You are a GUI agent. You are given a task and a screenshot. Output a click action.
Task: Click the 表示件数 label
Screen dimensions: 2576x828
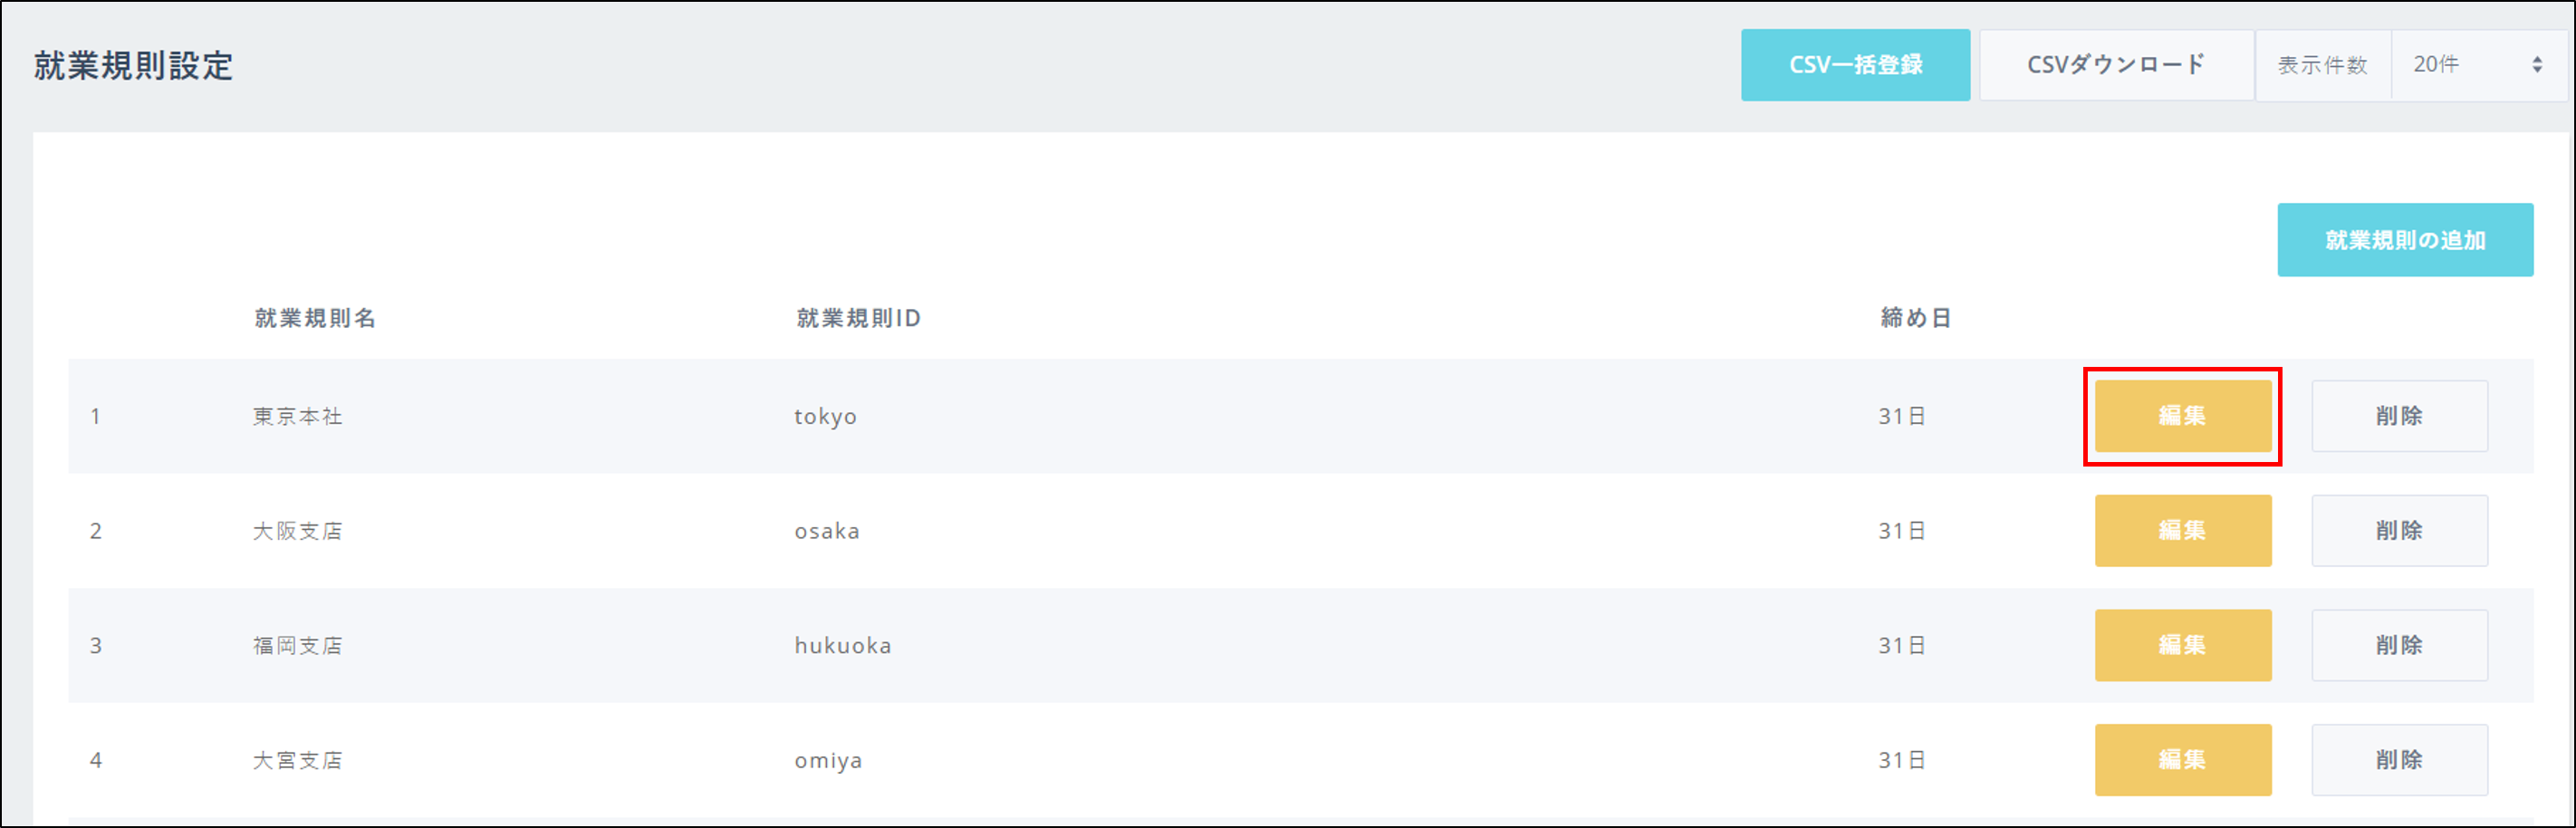(2322, 65)
